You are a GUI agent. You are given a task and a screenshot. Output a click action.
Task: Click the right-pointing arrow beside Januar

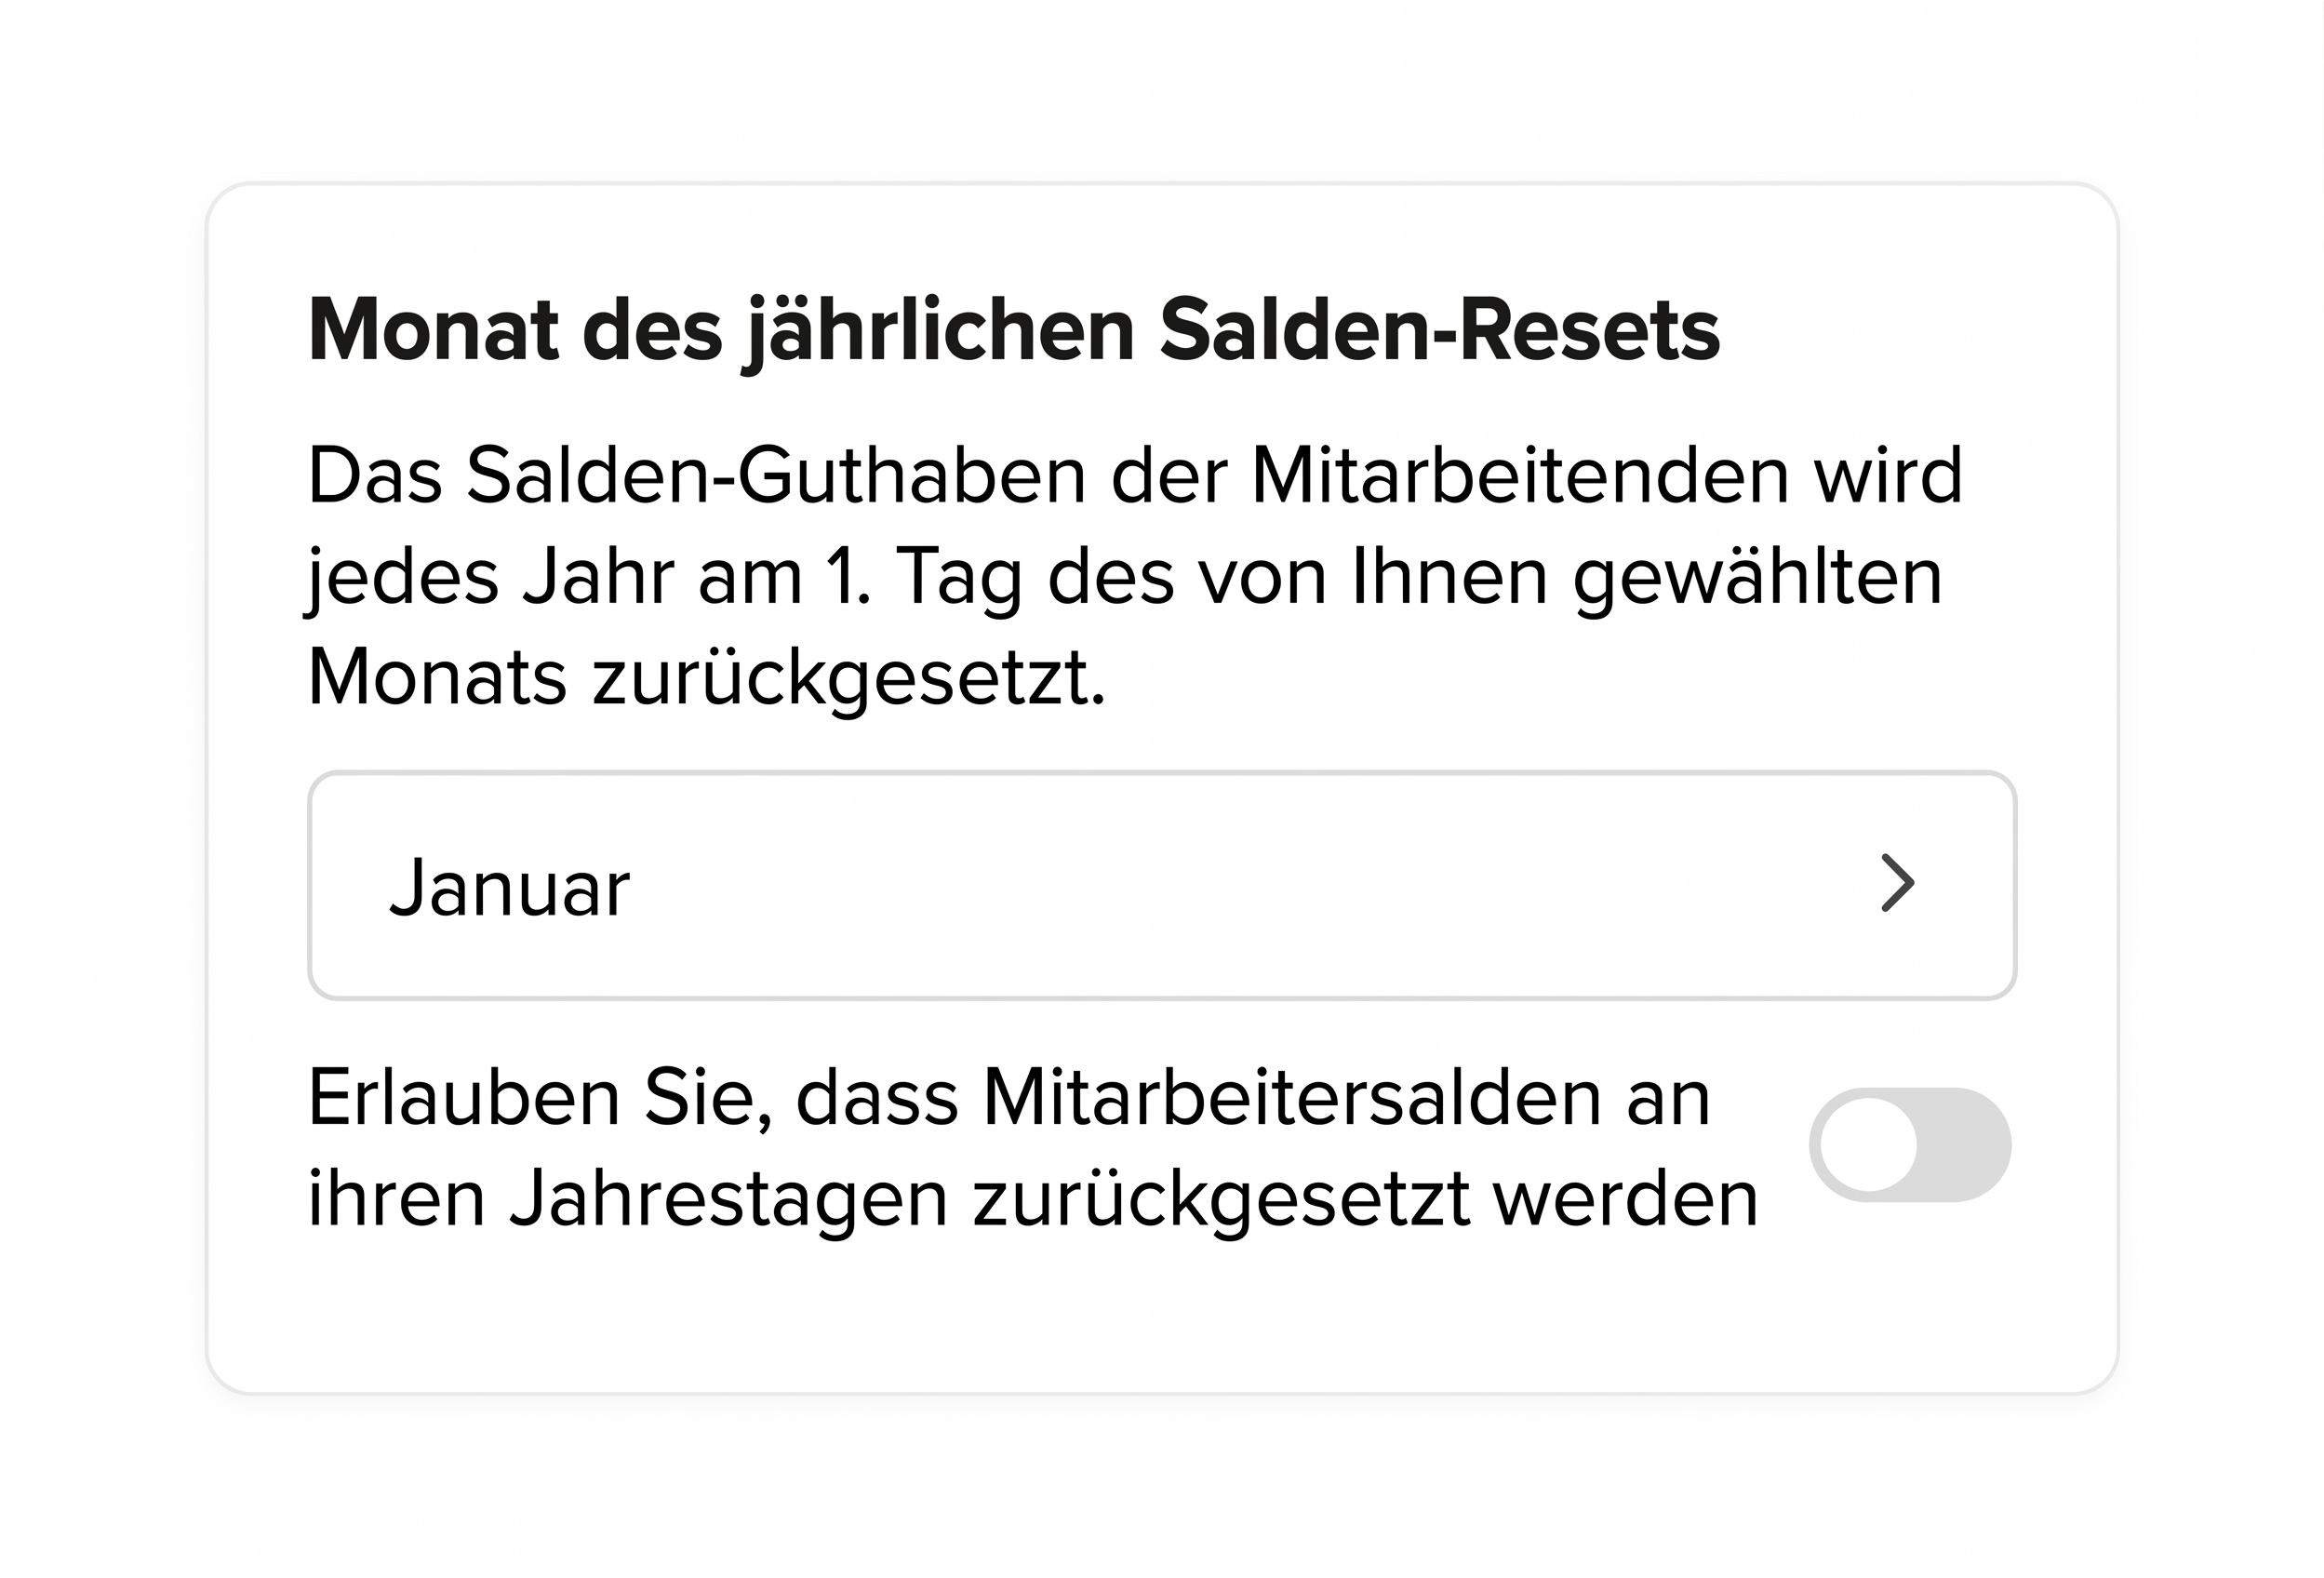(1896, 883)
